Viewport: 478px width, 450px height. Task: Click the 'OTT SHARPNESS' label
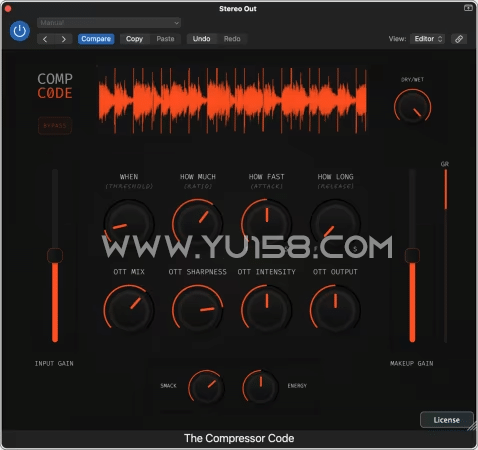point(197,272)
